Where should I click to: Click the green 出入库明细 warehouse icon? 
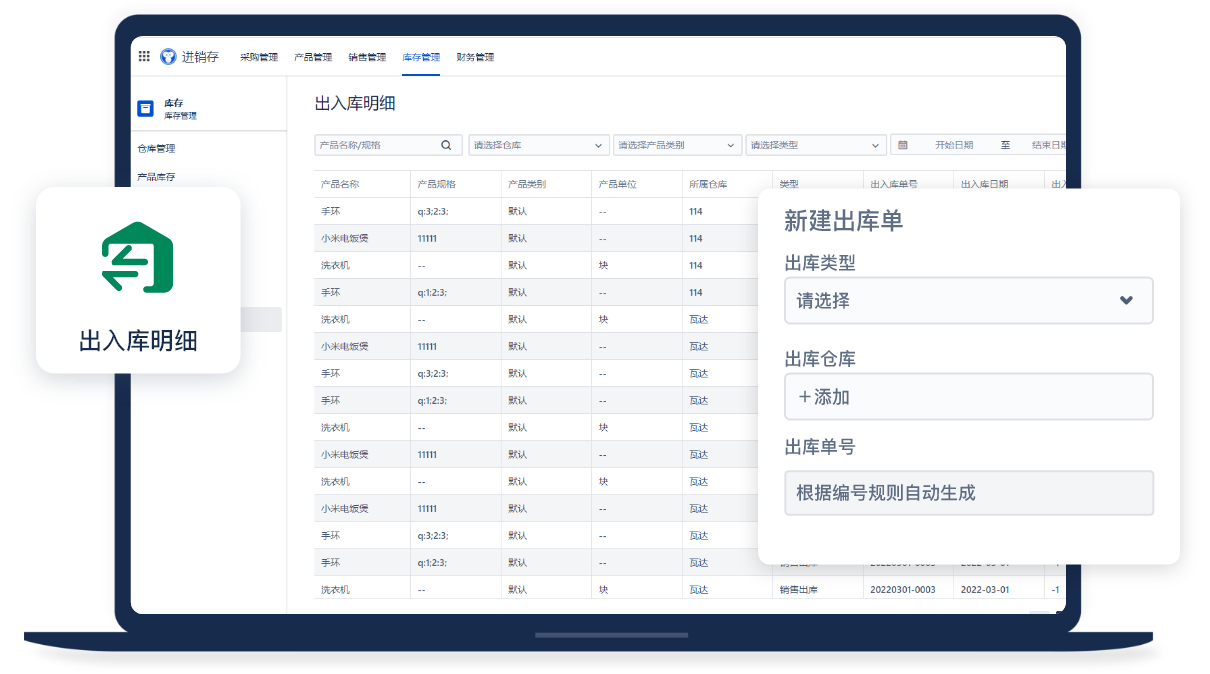click(138, 258)
